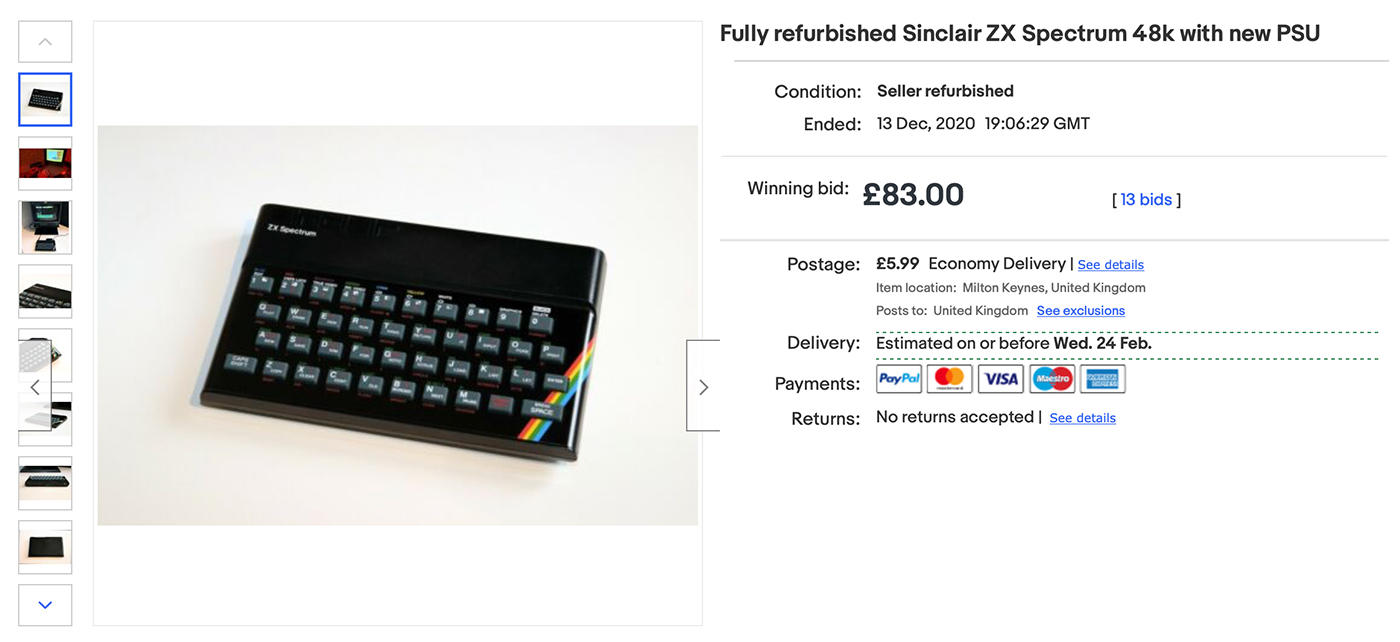Click the main ZX Spectrum product photo
Image resolution: width=1400 pixels, height=642 pixels.
[x=397, y=325]
